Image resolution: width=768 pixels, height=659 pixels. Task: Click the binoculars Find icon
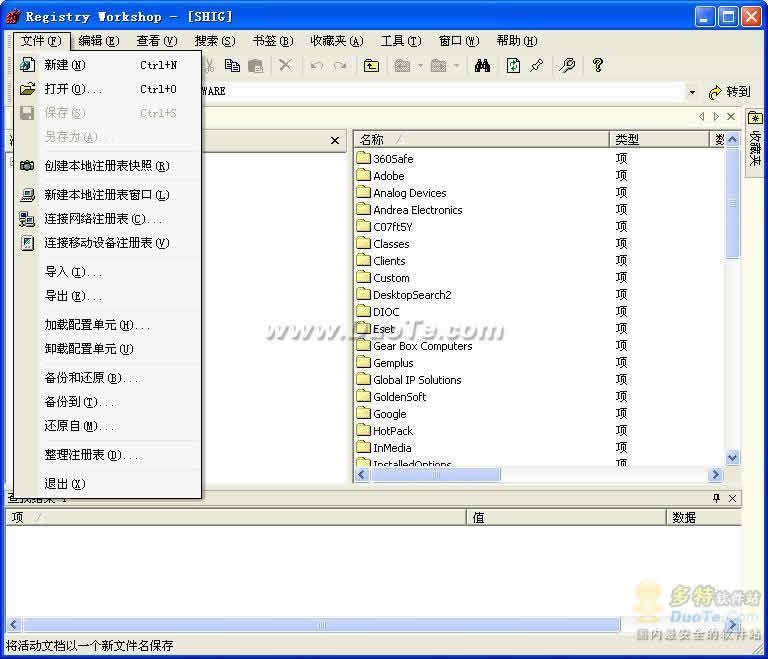point(482,65)
